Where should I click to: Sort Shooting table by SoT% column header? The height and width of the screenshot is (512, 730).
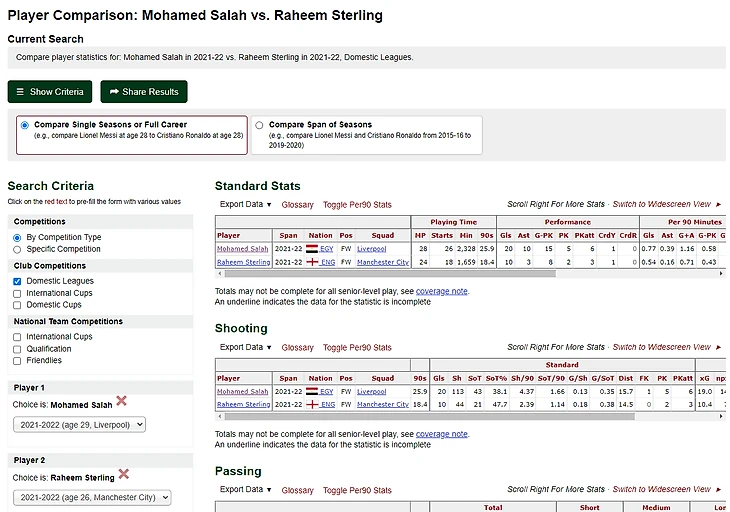pos(496,378)
